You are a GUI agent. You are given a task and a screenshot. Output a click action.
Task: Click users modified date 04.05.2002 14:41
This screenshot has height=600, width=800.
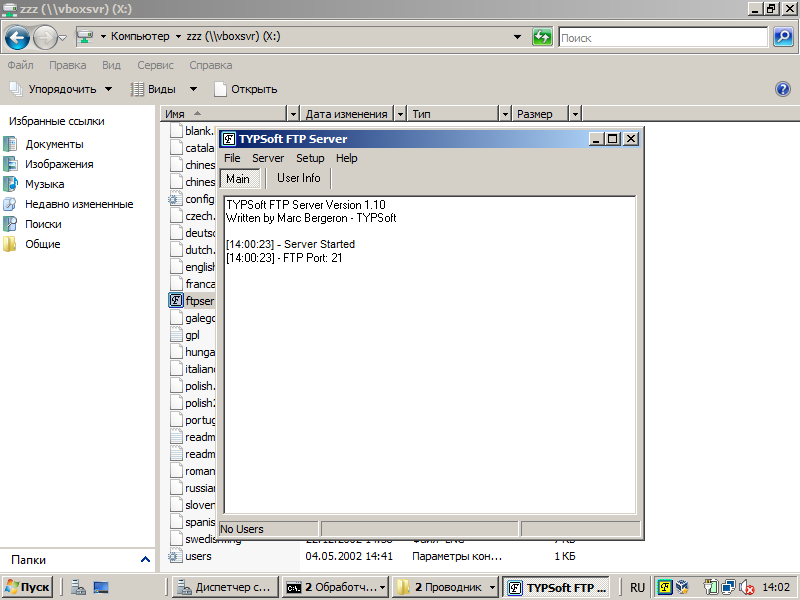[x=349, y=556]
